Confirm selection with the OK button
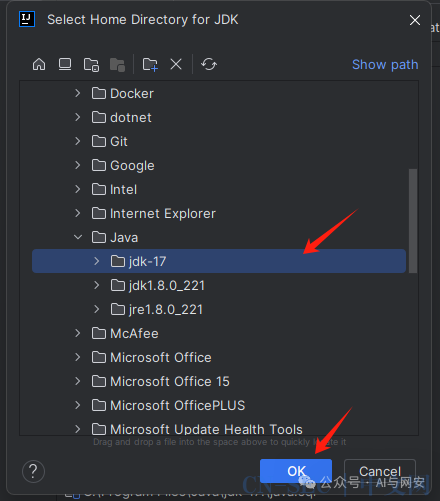440x501 pixels. tap(296, 471)
